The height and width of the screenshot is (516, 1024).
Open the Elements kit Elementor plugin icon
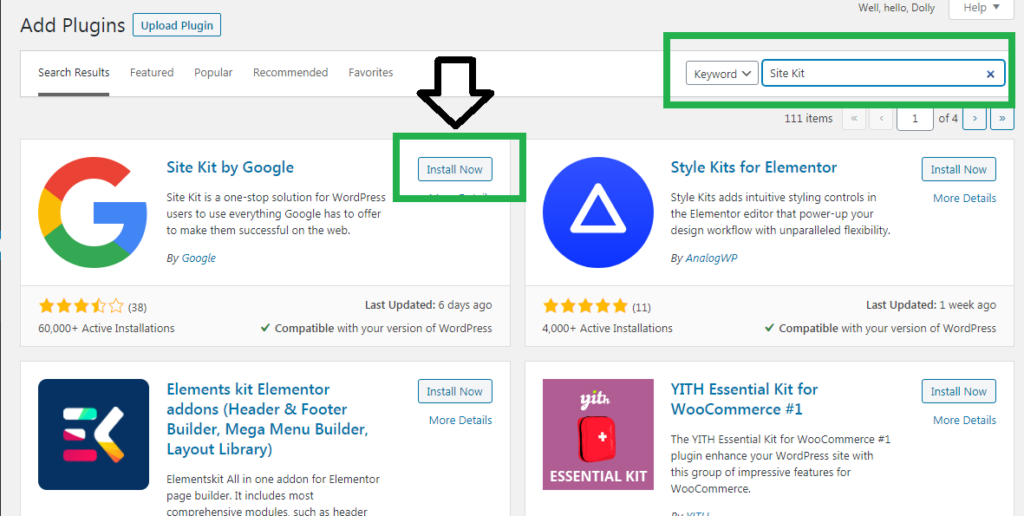pos(93,434)
